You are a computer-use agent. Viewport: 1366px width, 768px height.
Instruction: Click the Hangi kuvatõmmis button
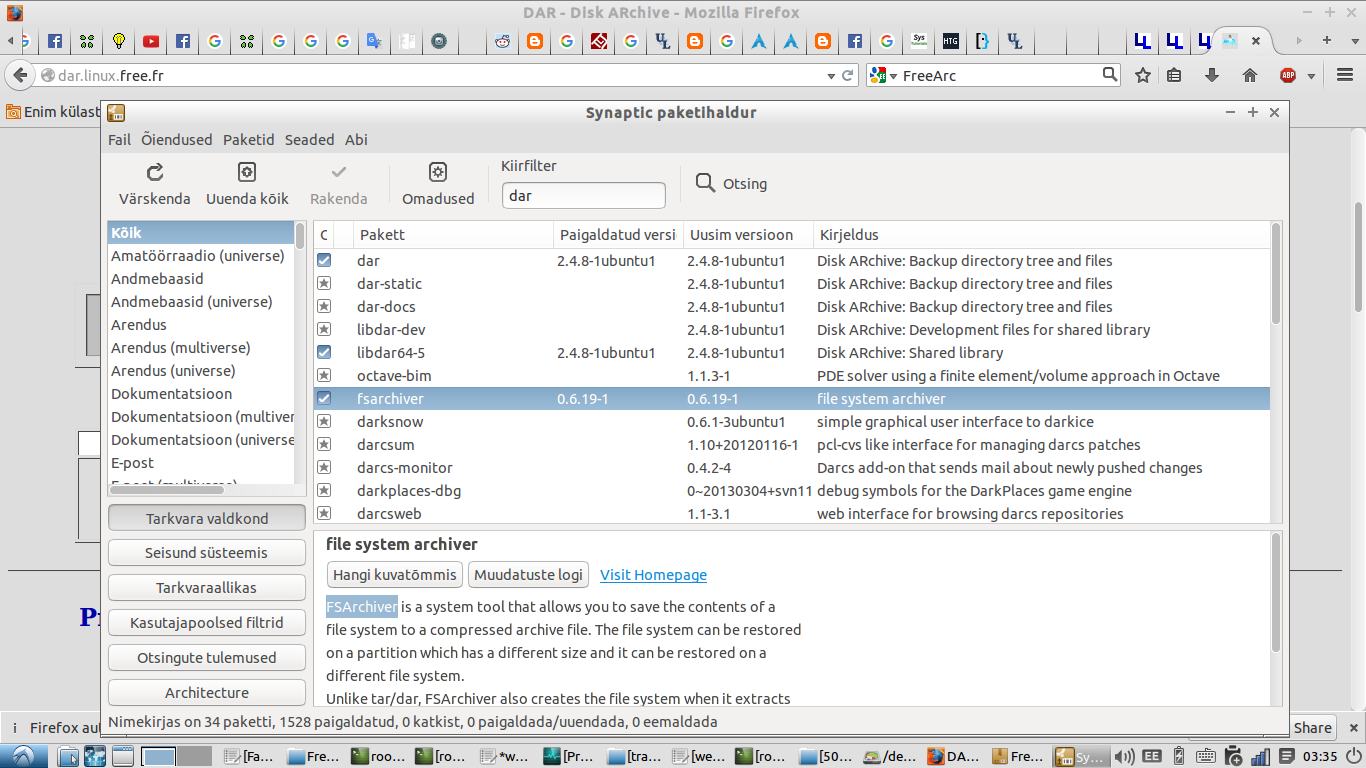tap(394, 575)
